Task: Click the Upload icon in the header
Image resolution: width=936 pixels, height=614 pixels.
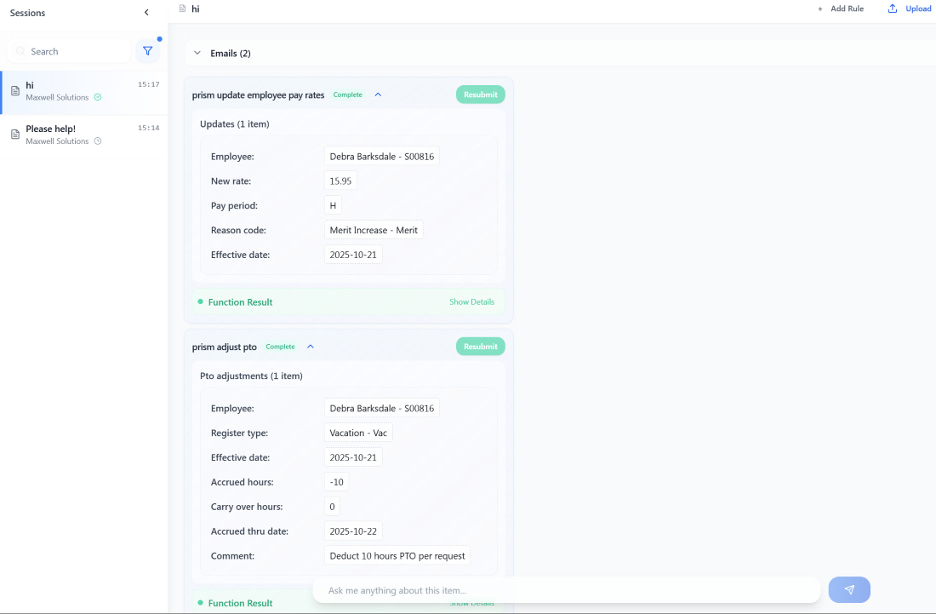Action: pyautogui.click(x=892, y=9)
